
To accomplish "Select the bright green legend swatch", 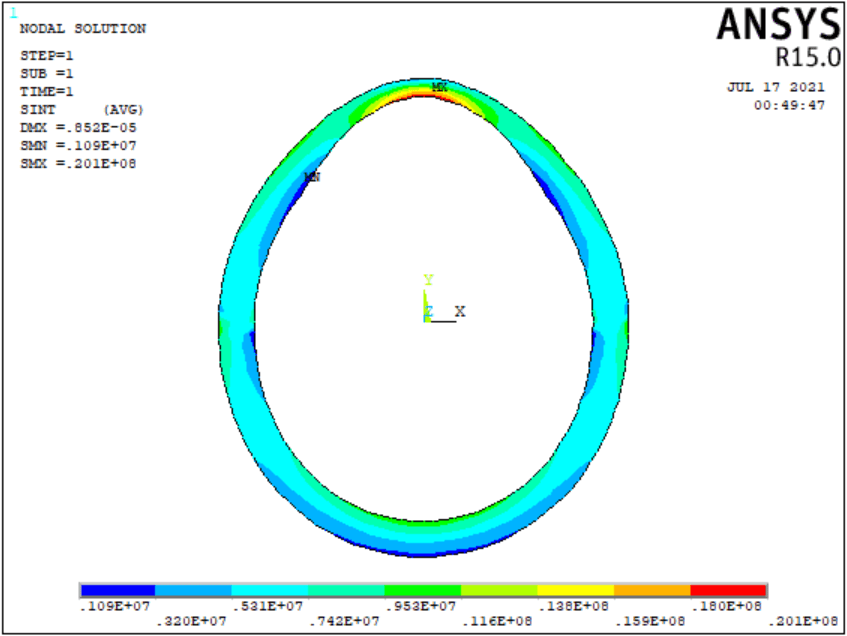I will 423,591.
